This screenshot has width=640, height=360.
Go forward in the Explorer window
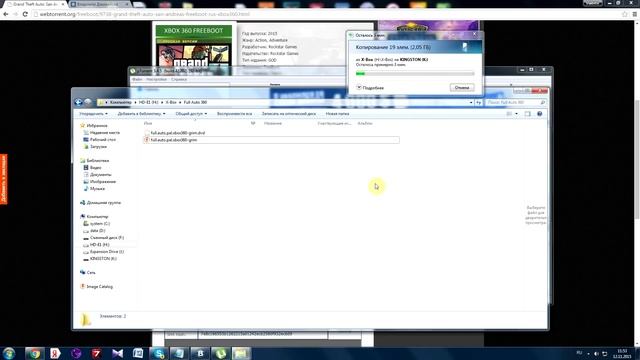tap(88, 102)
